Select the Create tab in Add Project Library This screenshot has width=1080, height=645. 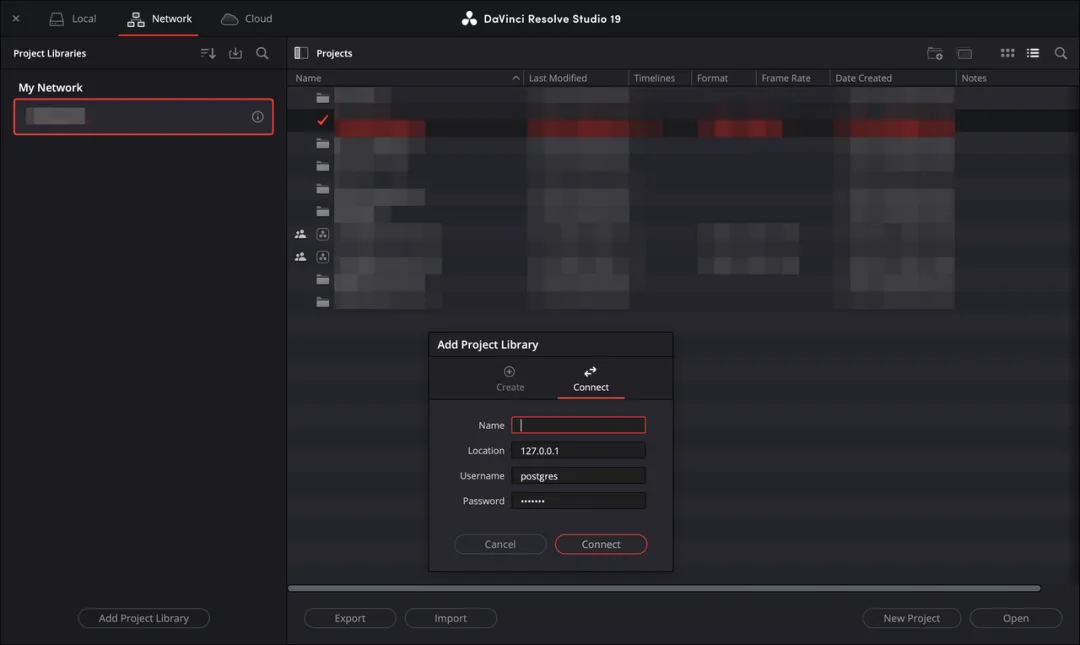(x=510, y=379)
